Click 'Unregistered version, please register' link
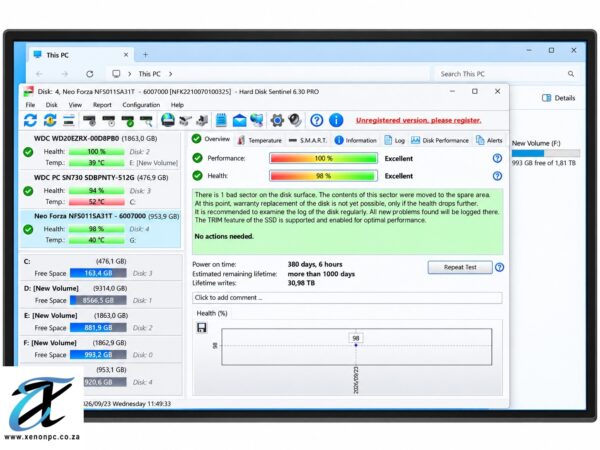 419,121
